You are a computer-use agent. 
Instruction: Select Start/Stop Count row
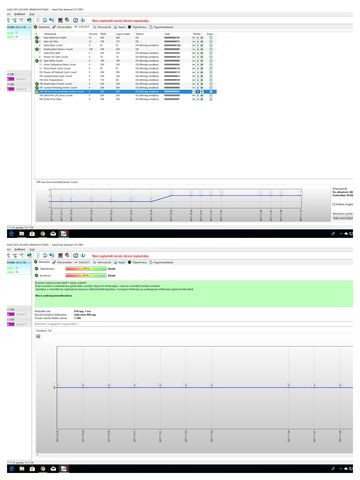pos(126,45)
